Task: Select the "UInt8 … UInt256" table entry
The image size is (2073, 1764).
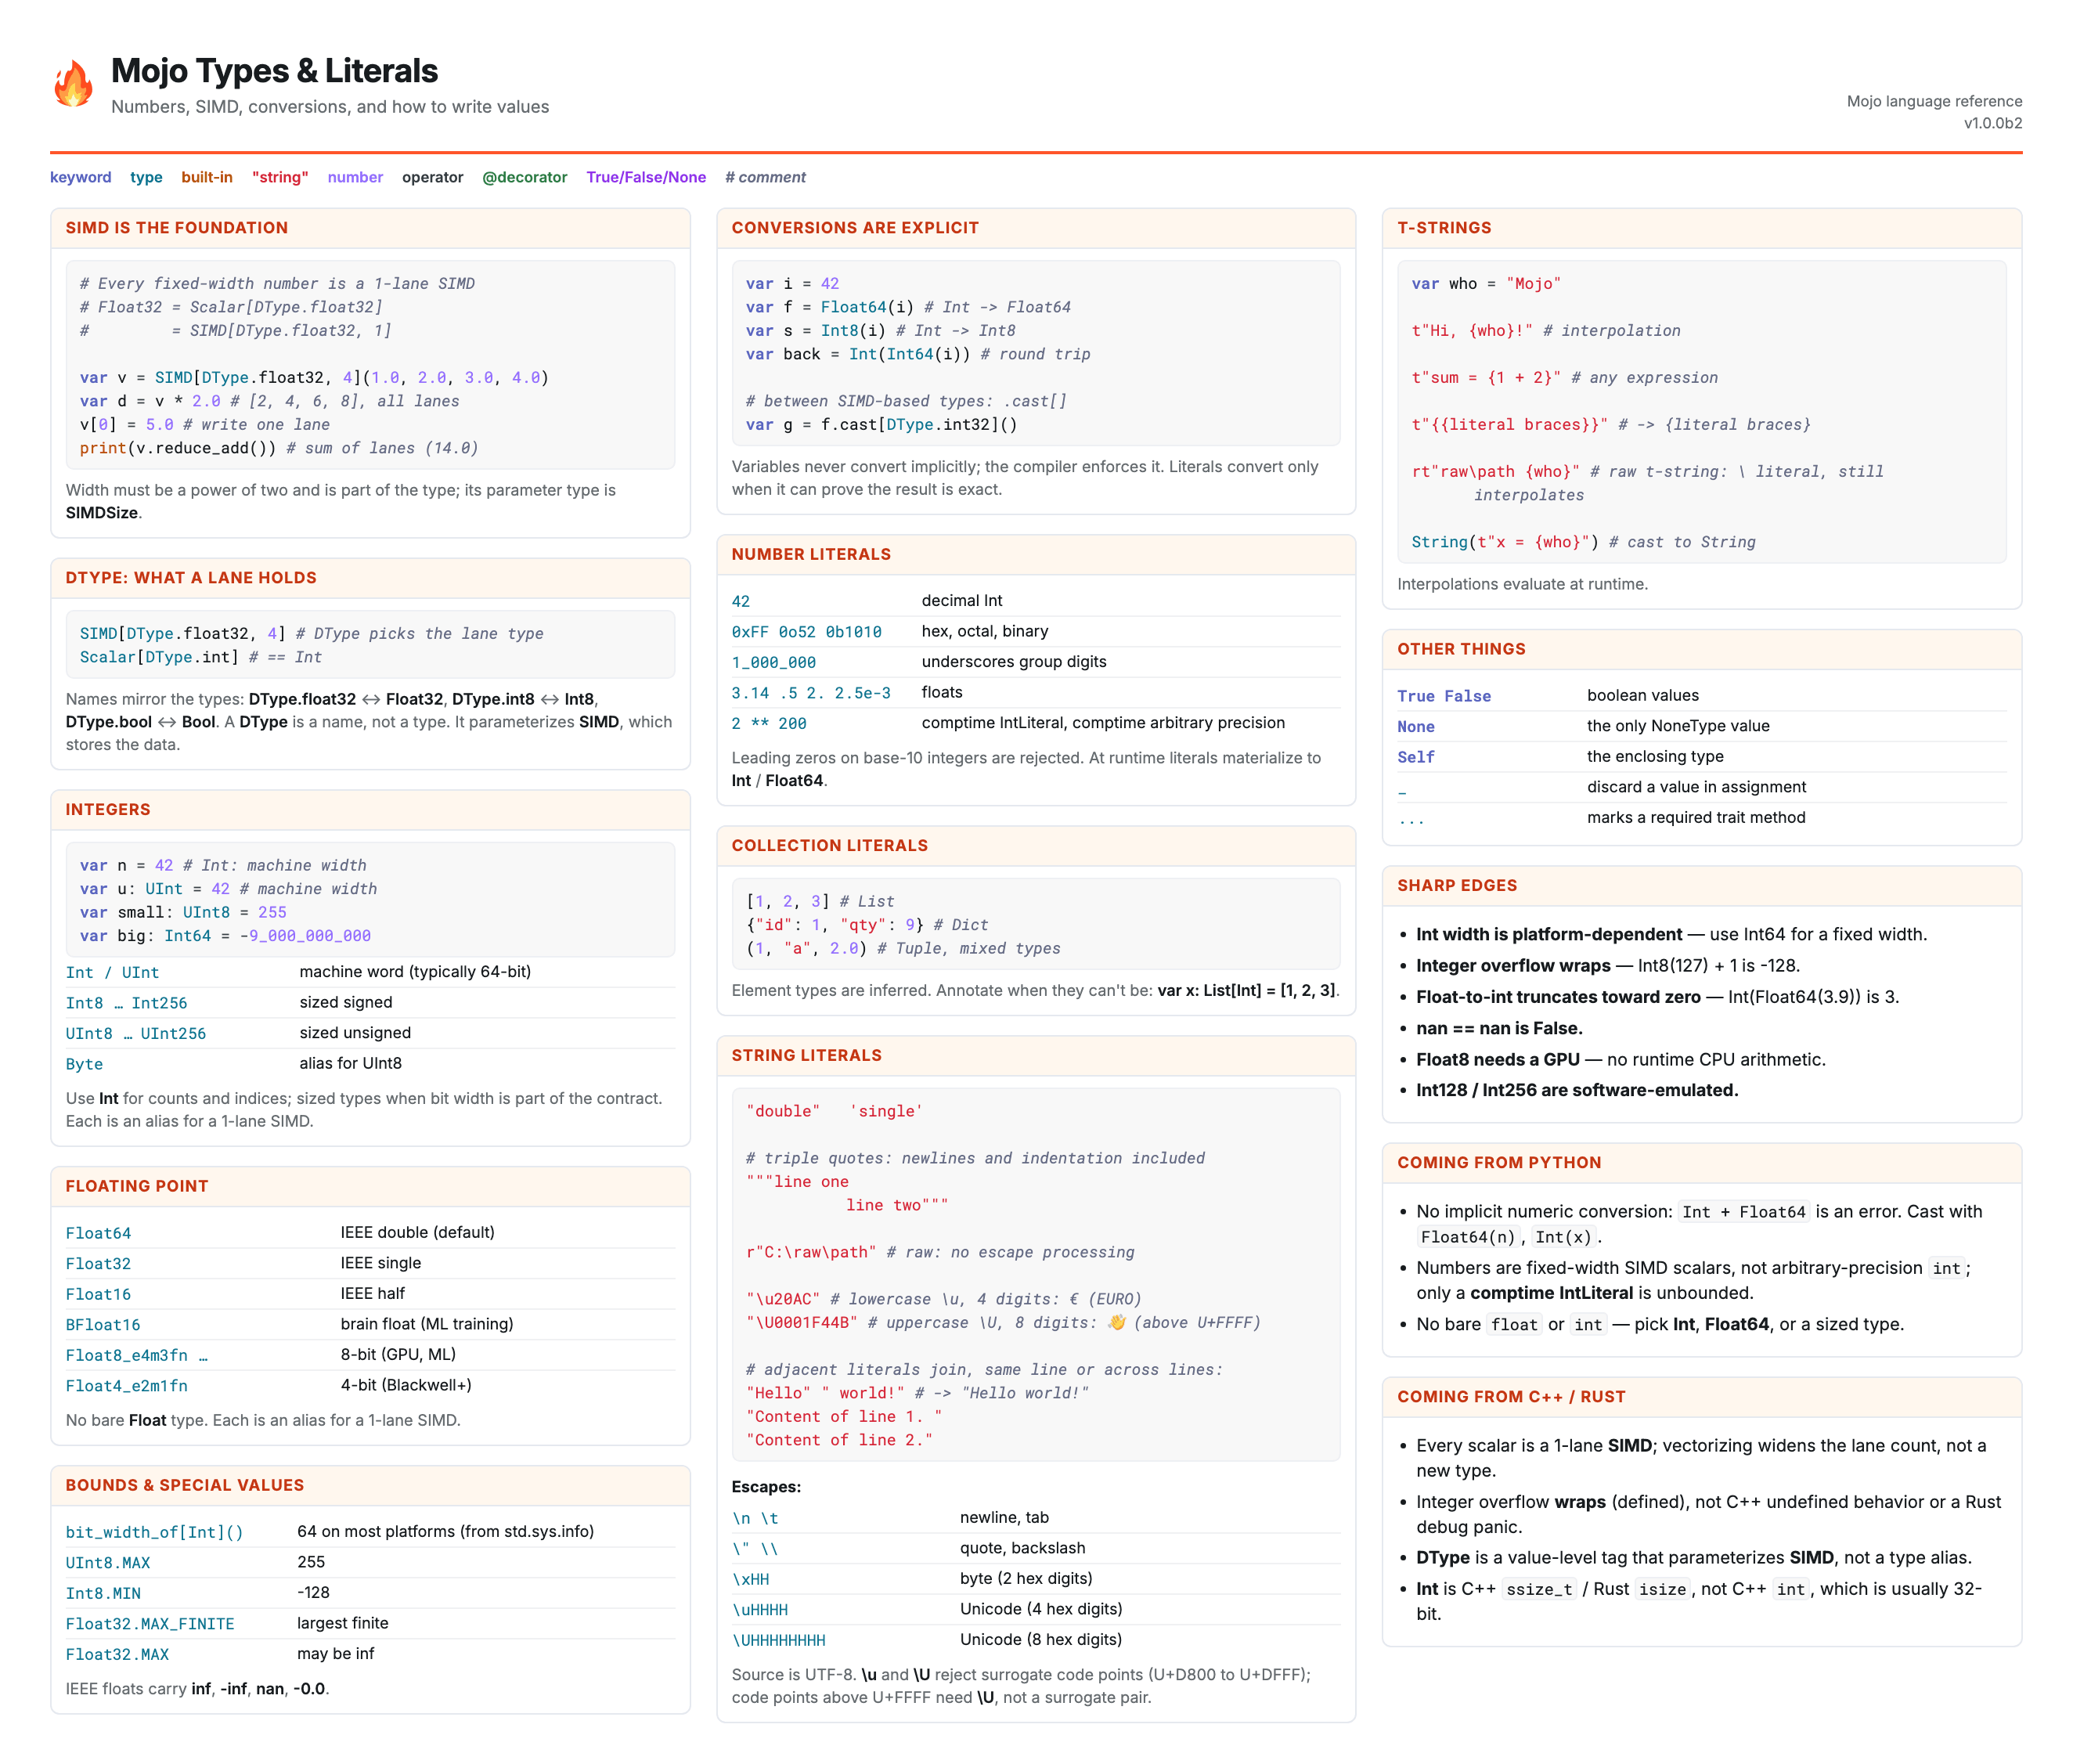Action: pos(136,1033)
